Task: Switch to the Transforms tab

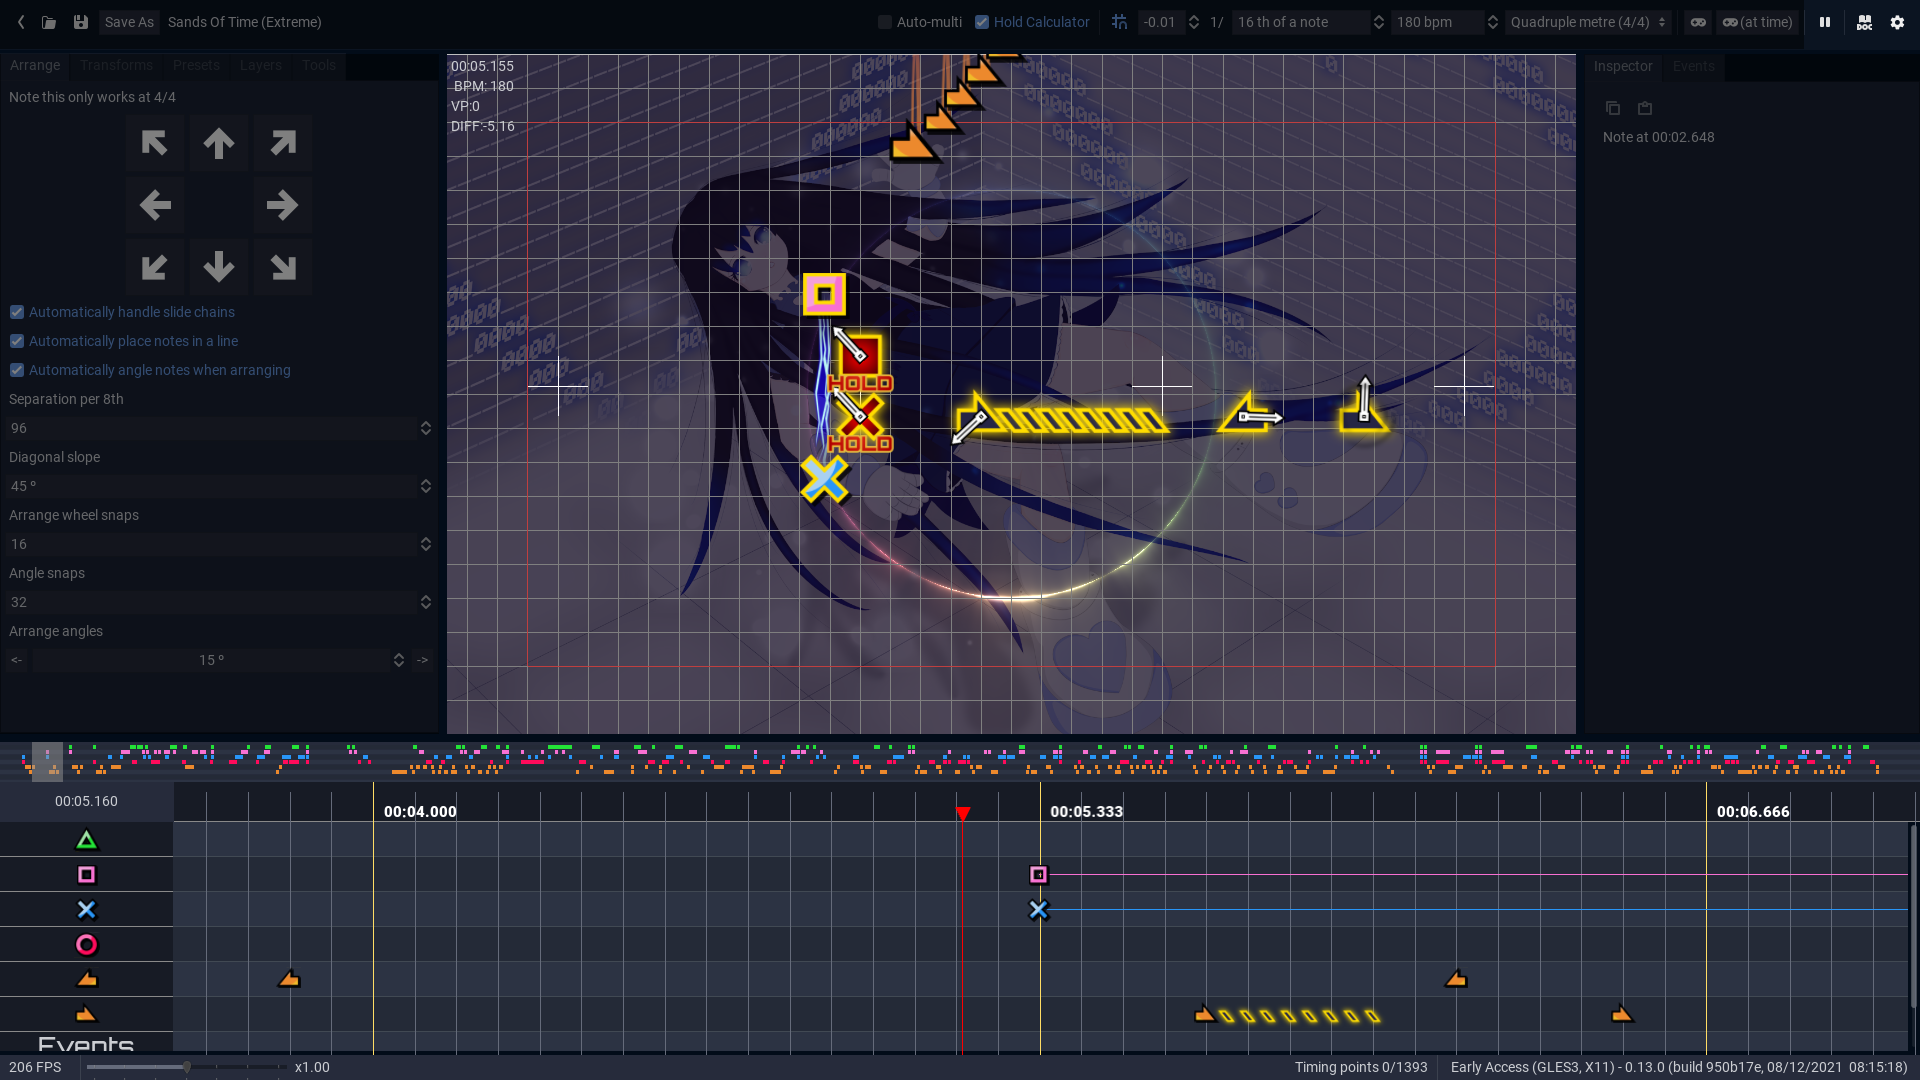Action: click(x=116, y=65)
